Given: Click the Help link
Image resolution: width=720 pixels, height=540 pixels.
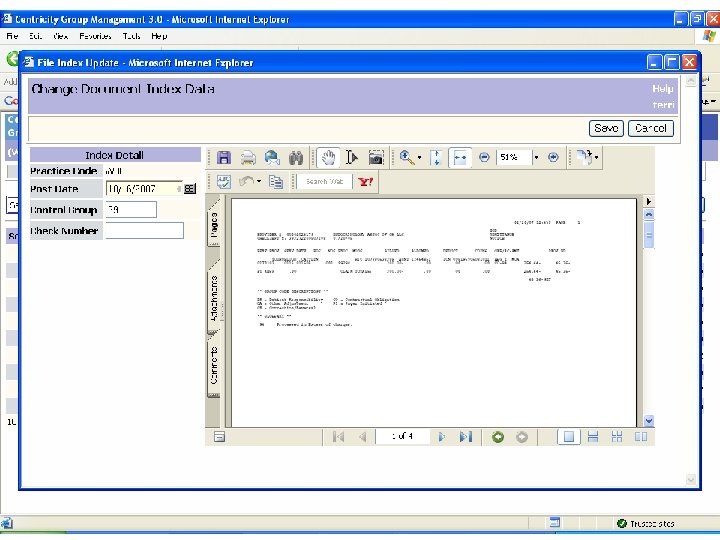Looking at the screenshot, I should click(663, 89).
